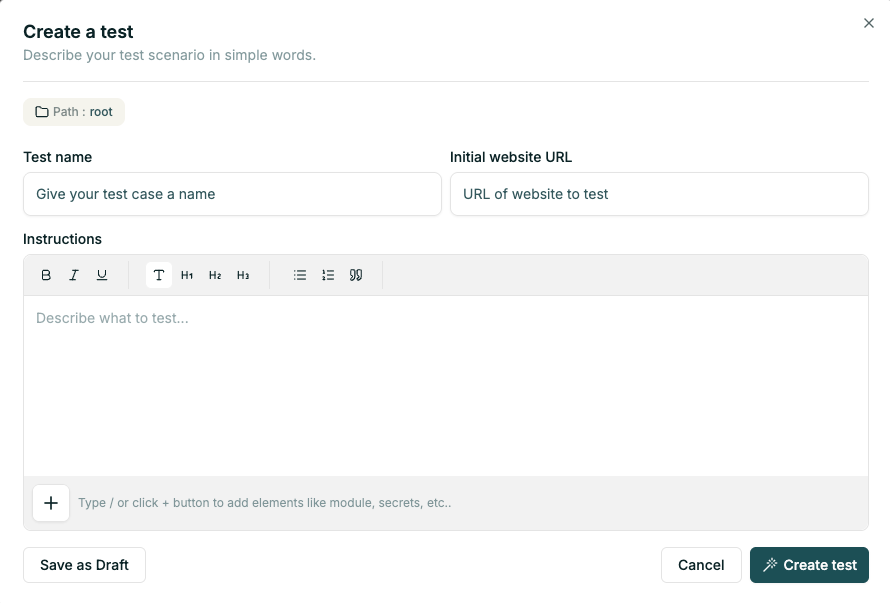
Task: Click the folder icon in the Path chip
Action: click(40, 112)
